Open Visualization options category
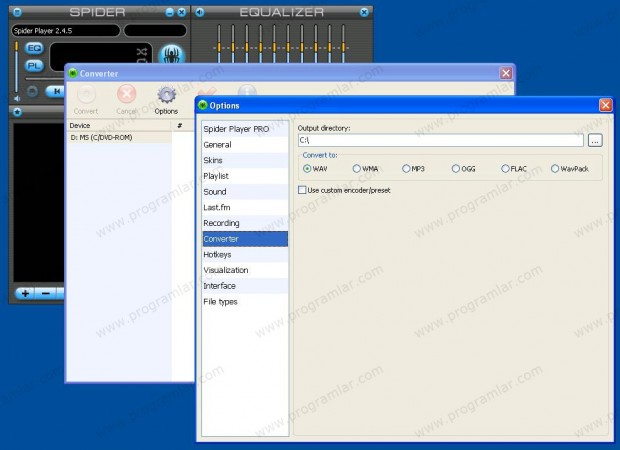Image resolution: width=620 pixels, height=450 pixels. (x=245, y=270)
